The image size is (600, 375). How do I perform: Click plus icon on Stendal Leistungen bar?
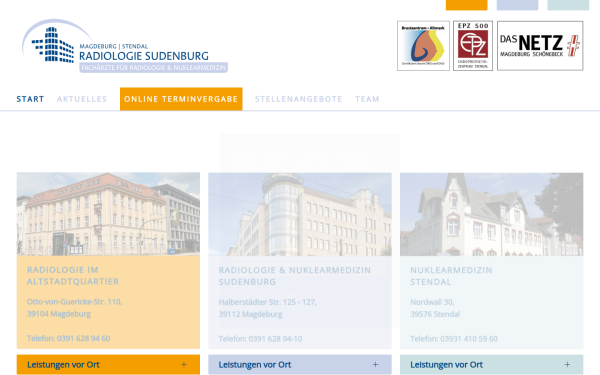[567, 365]
